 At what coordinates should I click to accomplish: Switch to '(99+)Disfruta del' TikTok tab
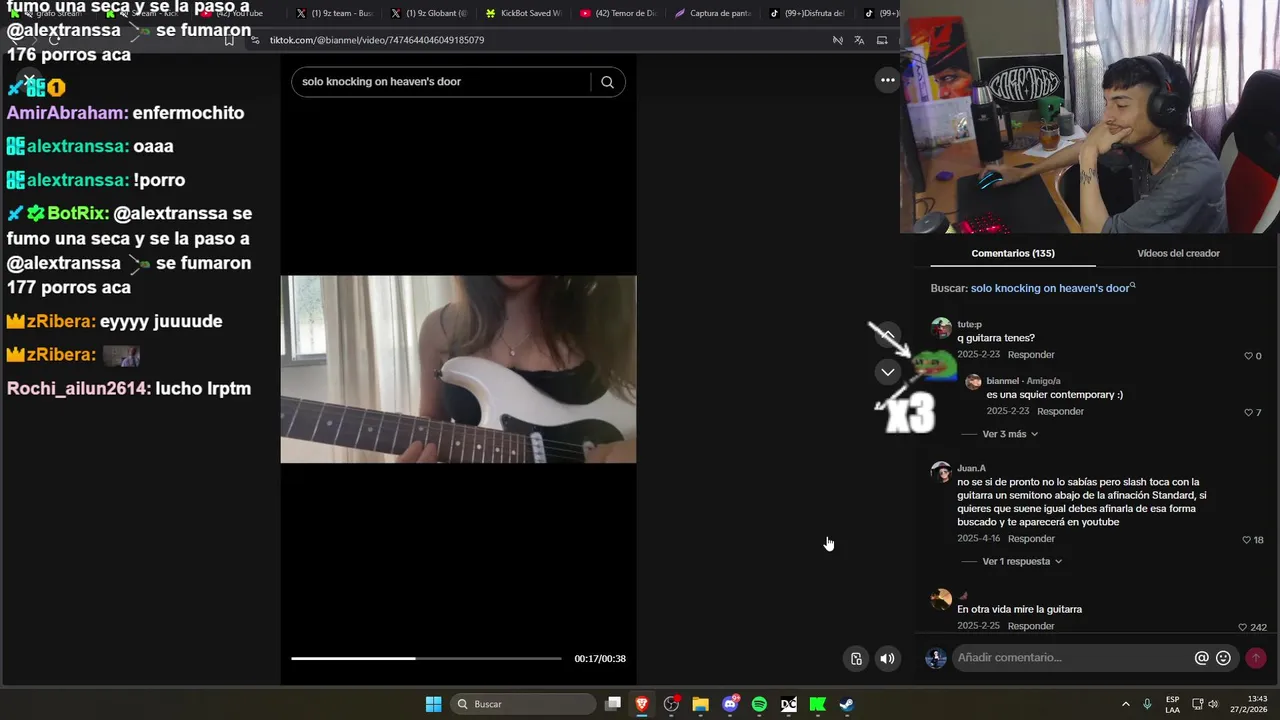tap(808, 13)
